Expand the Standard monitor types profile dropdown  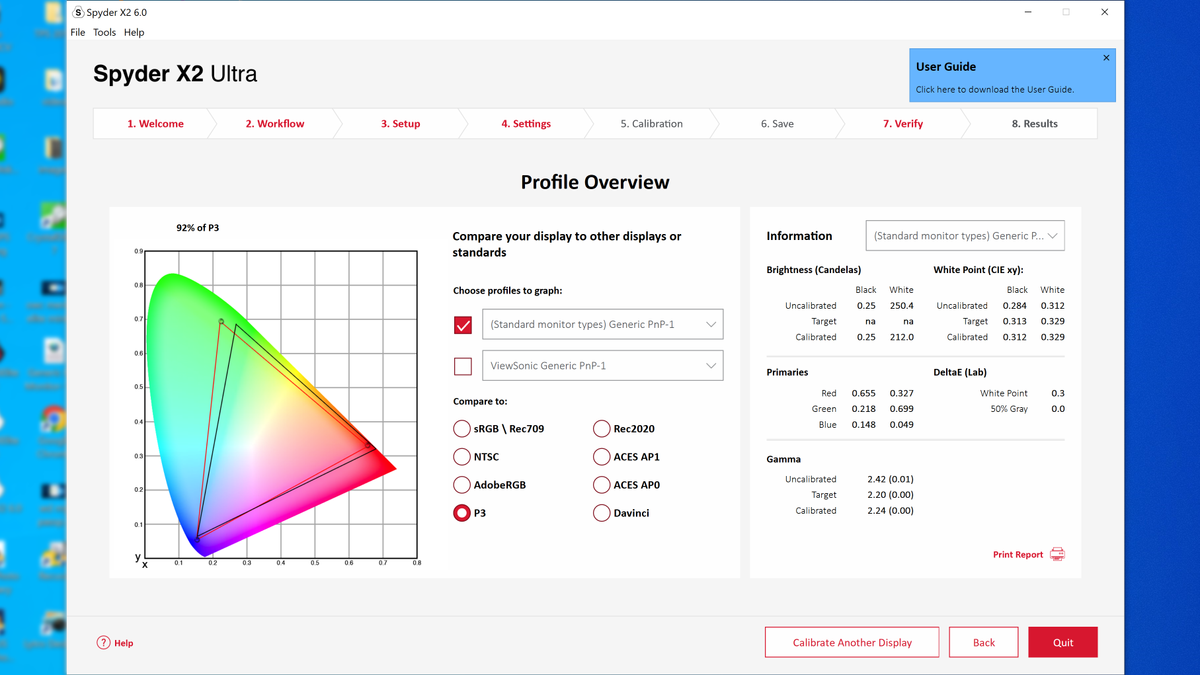pyautogui.click(x=602, y=324)
